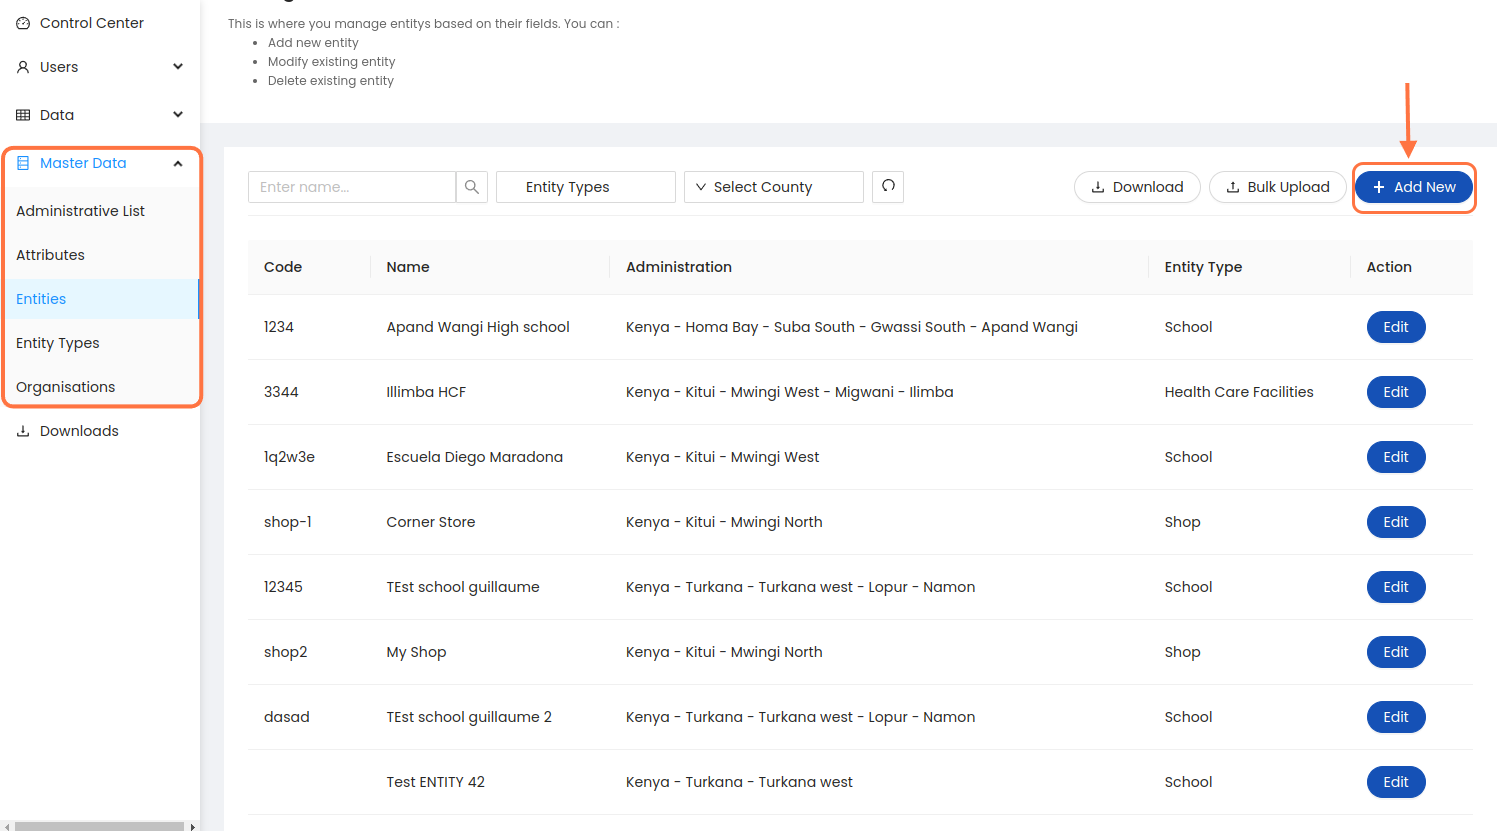The width and height of the screenshot is (1497, 831).
Task: Click Health Care Facilities entity type cell
Action: tap(1239, 392)
